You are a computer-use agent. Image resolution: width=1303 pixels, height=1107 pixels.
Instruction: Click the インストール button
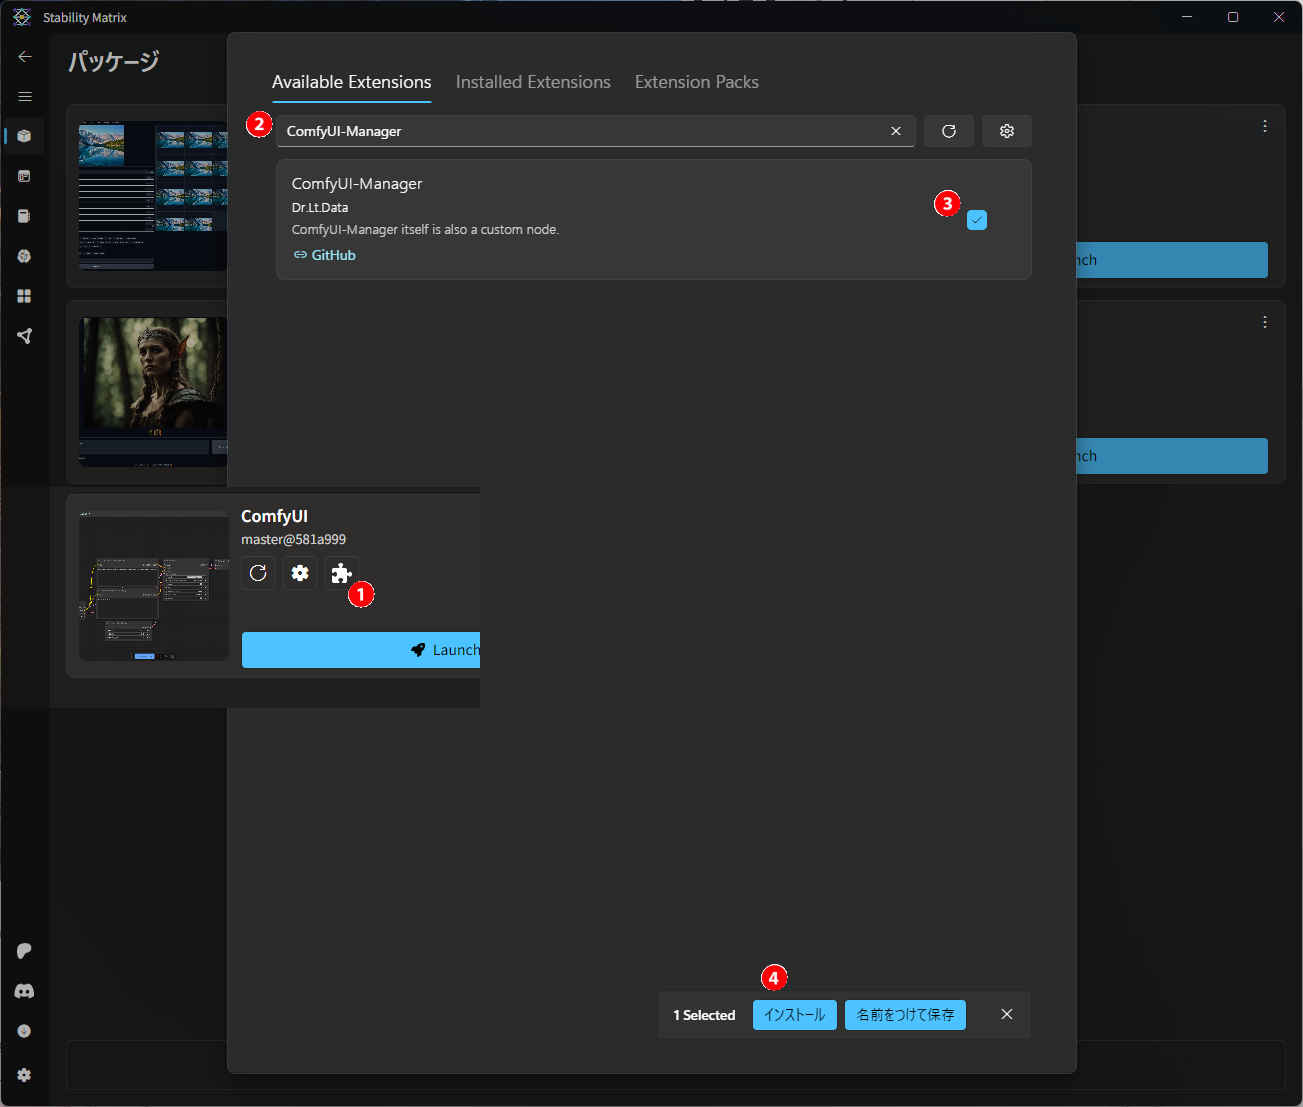pos(794,1015)
